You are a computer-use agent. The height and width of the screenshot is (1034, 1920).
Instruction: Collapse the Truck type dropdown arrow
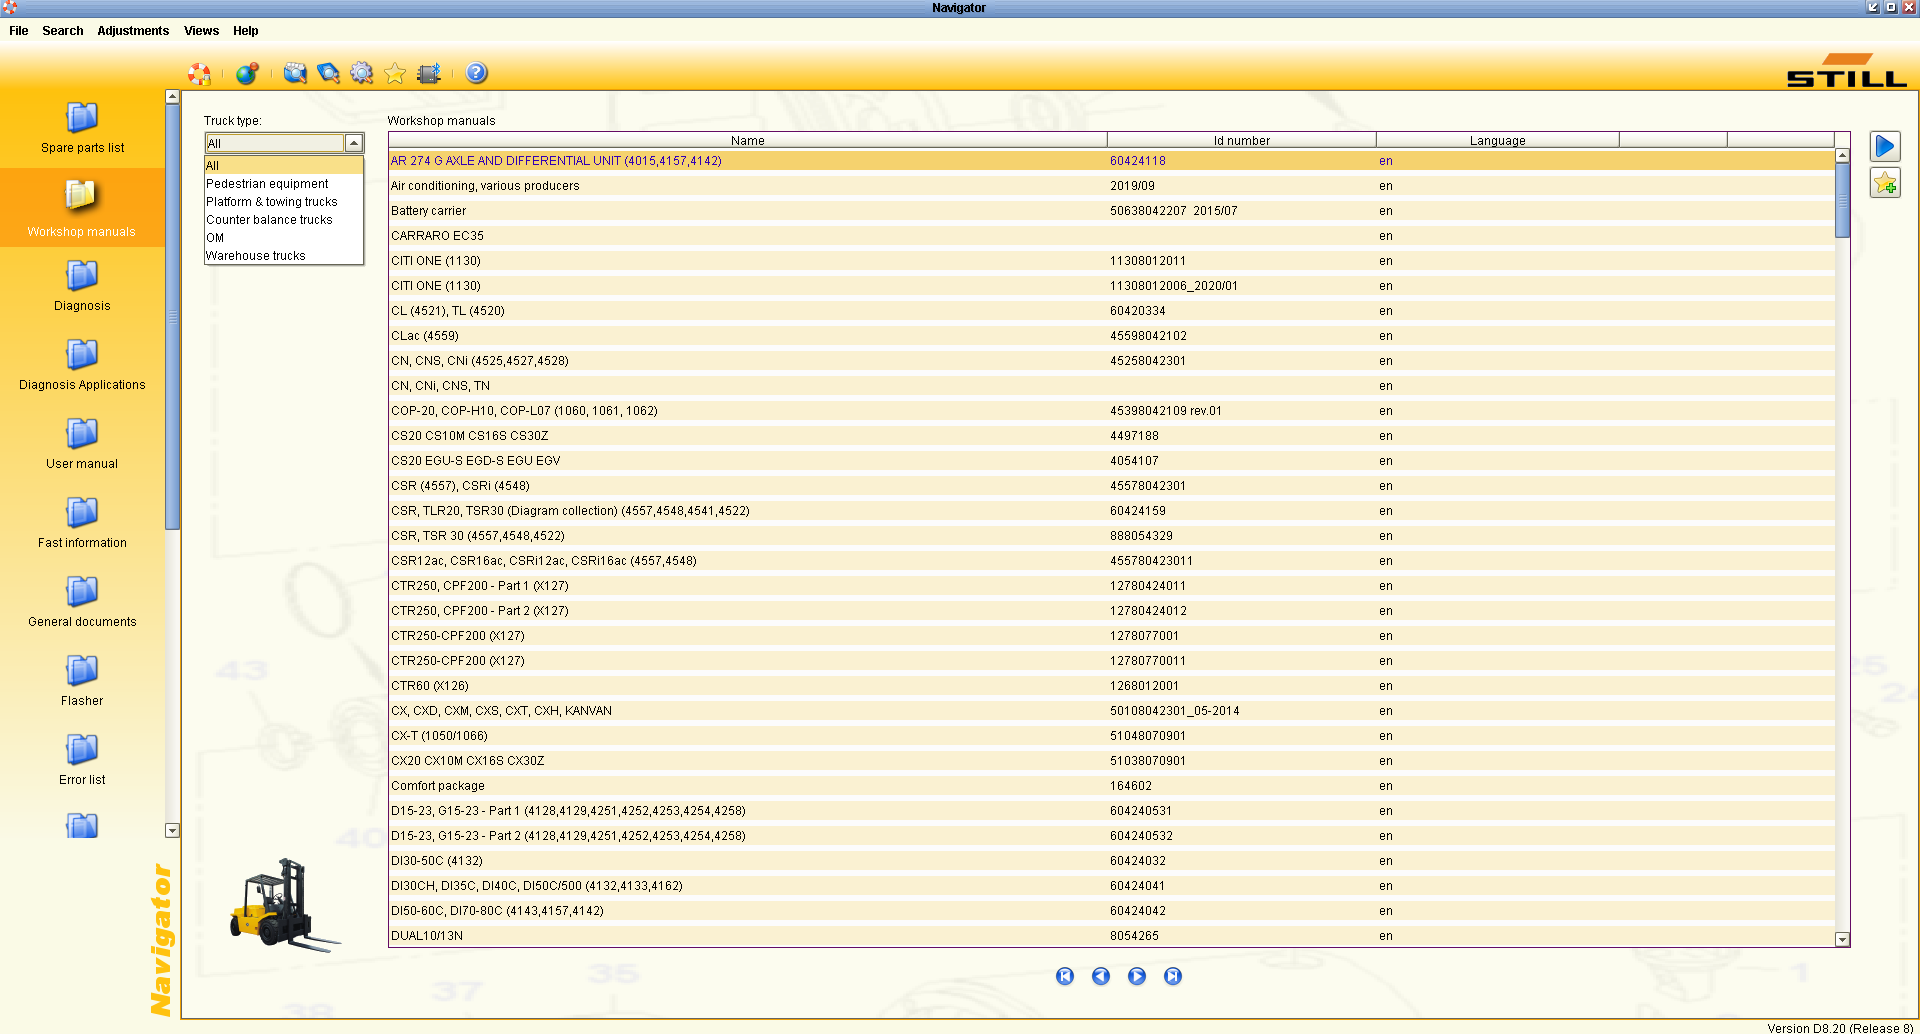(x=354, y=143)
